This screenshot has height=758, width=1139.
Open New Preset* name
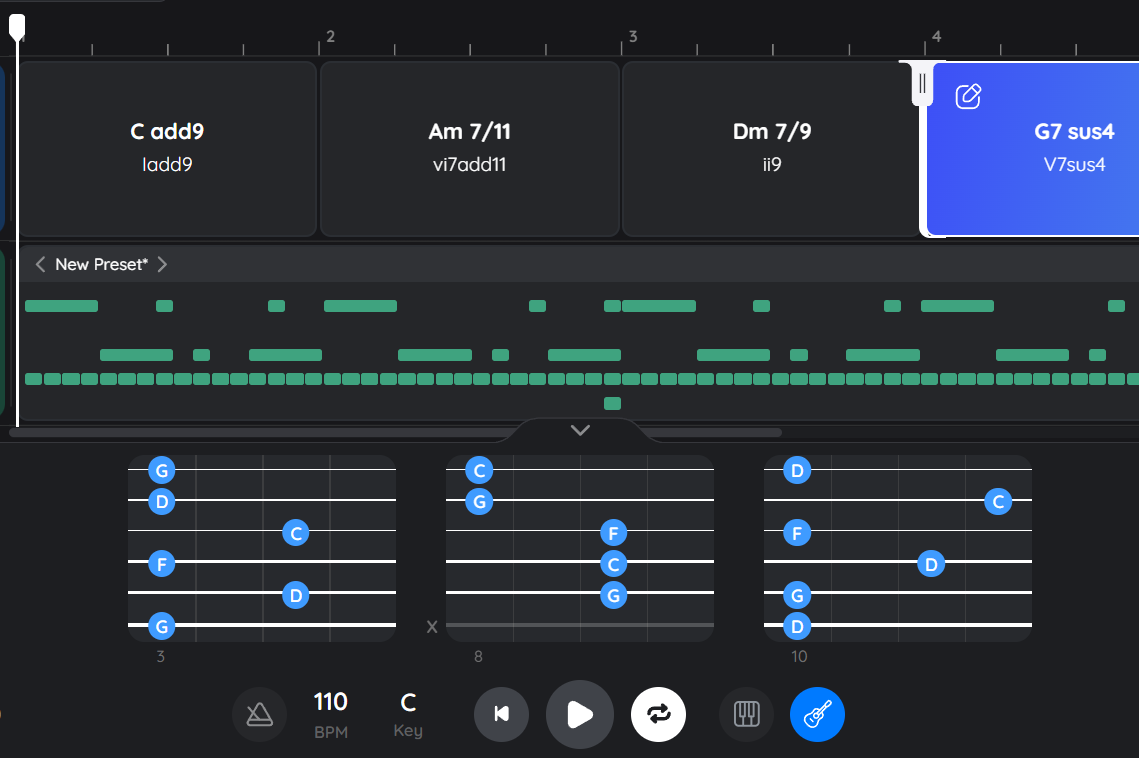click(x=102, y=265)
